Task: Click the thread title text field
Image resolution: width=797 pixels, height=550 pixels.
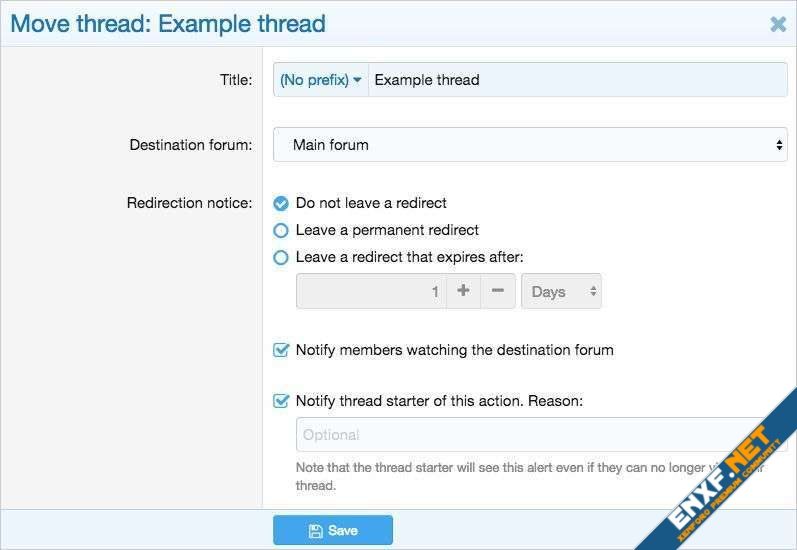Action: pos(577,80)
